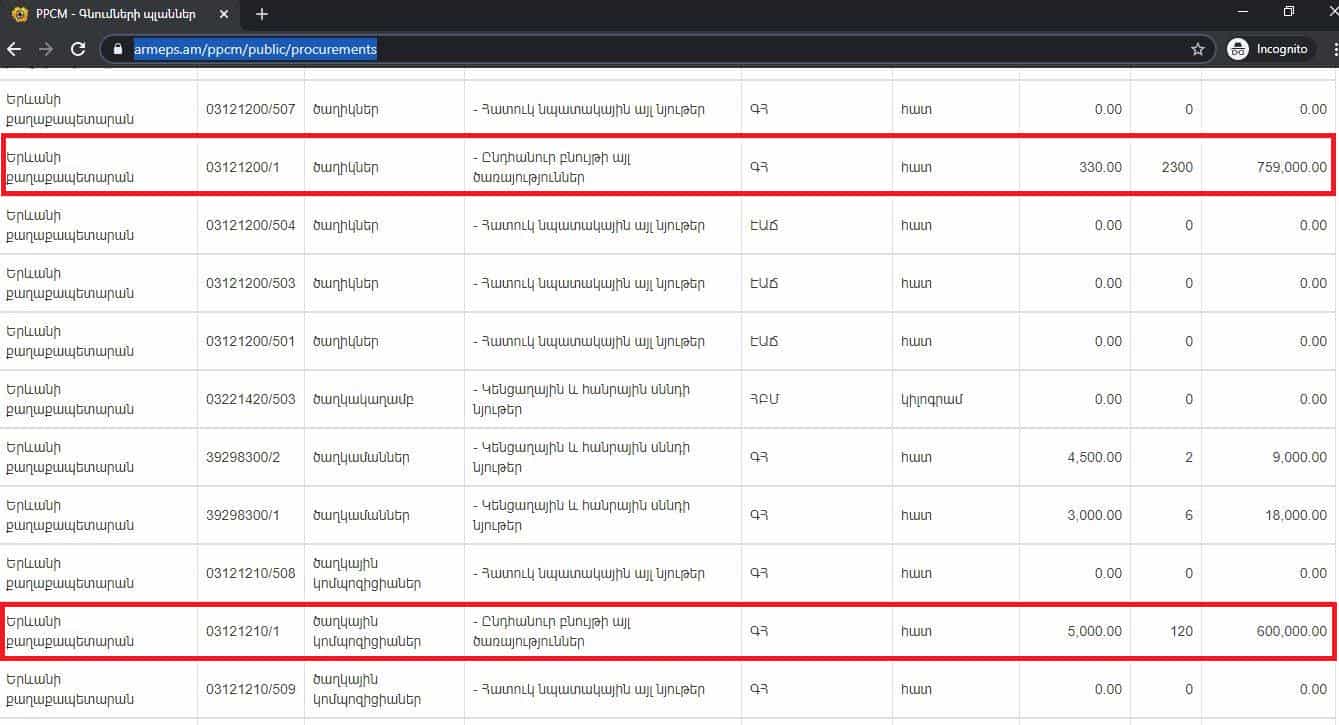Image resolution: width=1339 pixels, height=725 pixels.
Task: Open site info via padlock icon
Action: pos(118,49)
